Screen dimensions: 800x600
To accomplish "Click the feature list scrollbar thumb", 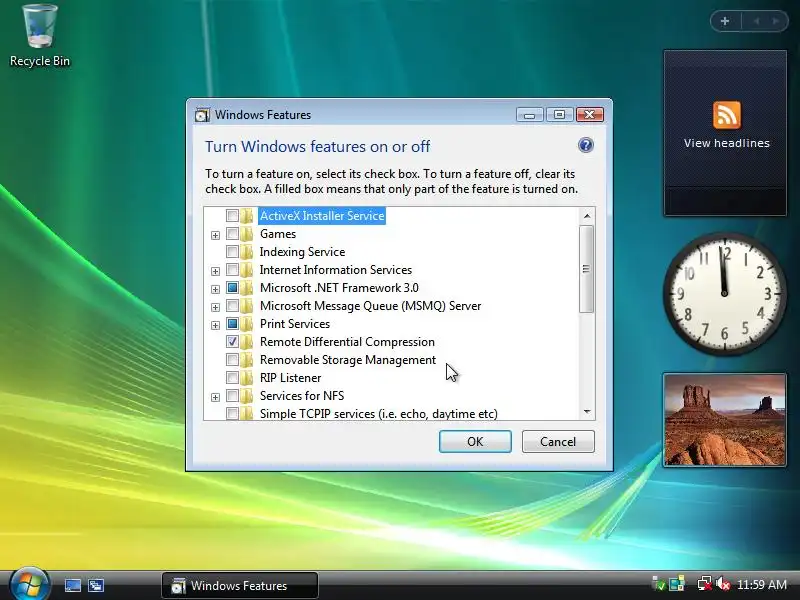I will [587, 269].
